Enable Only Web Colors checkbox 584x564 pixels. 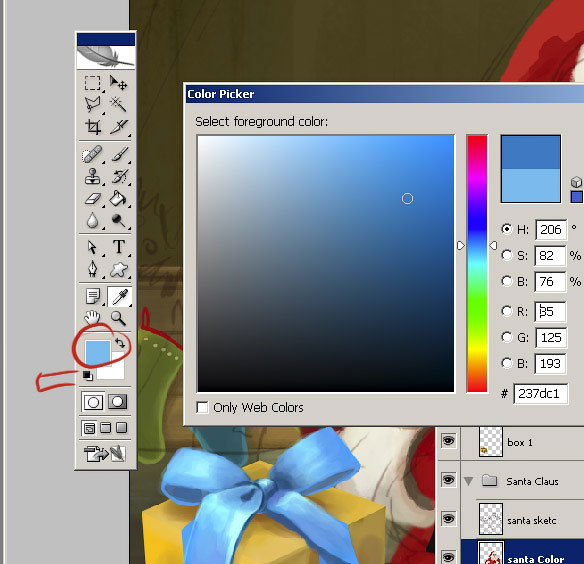pos(202,407)
